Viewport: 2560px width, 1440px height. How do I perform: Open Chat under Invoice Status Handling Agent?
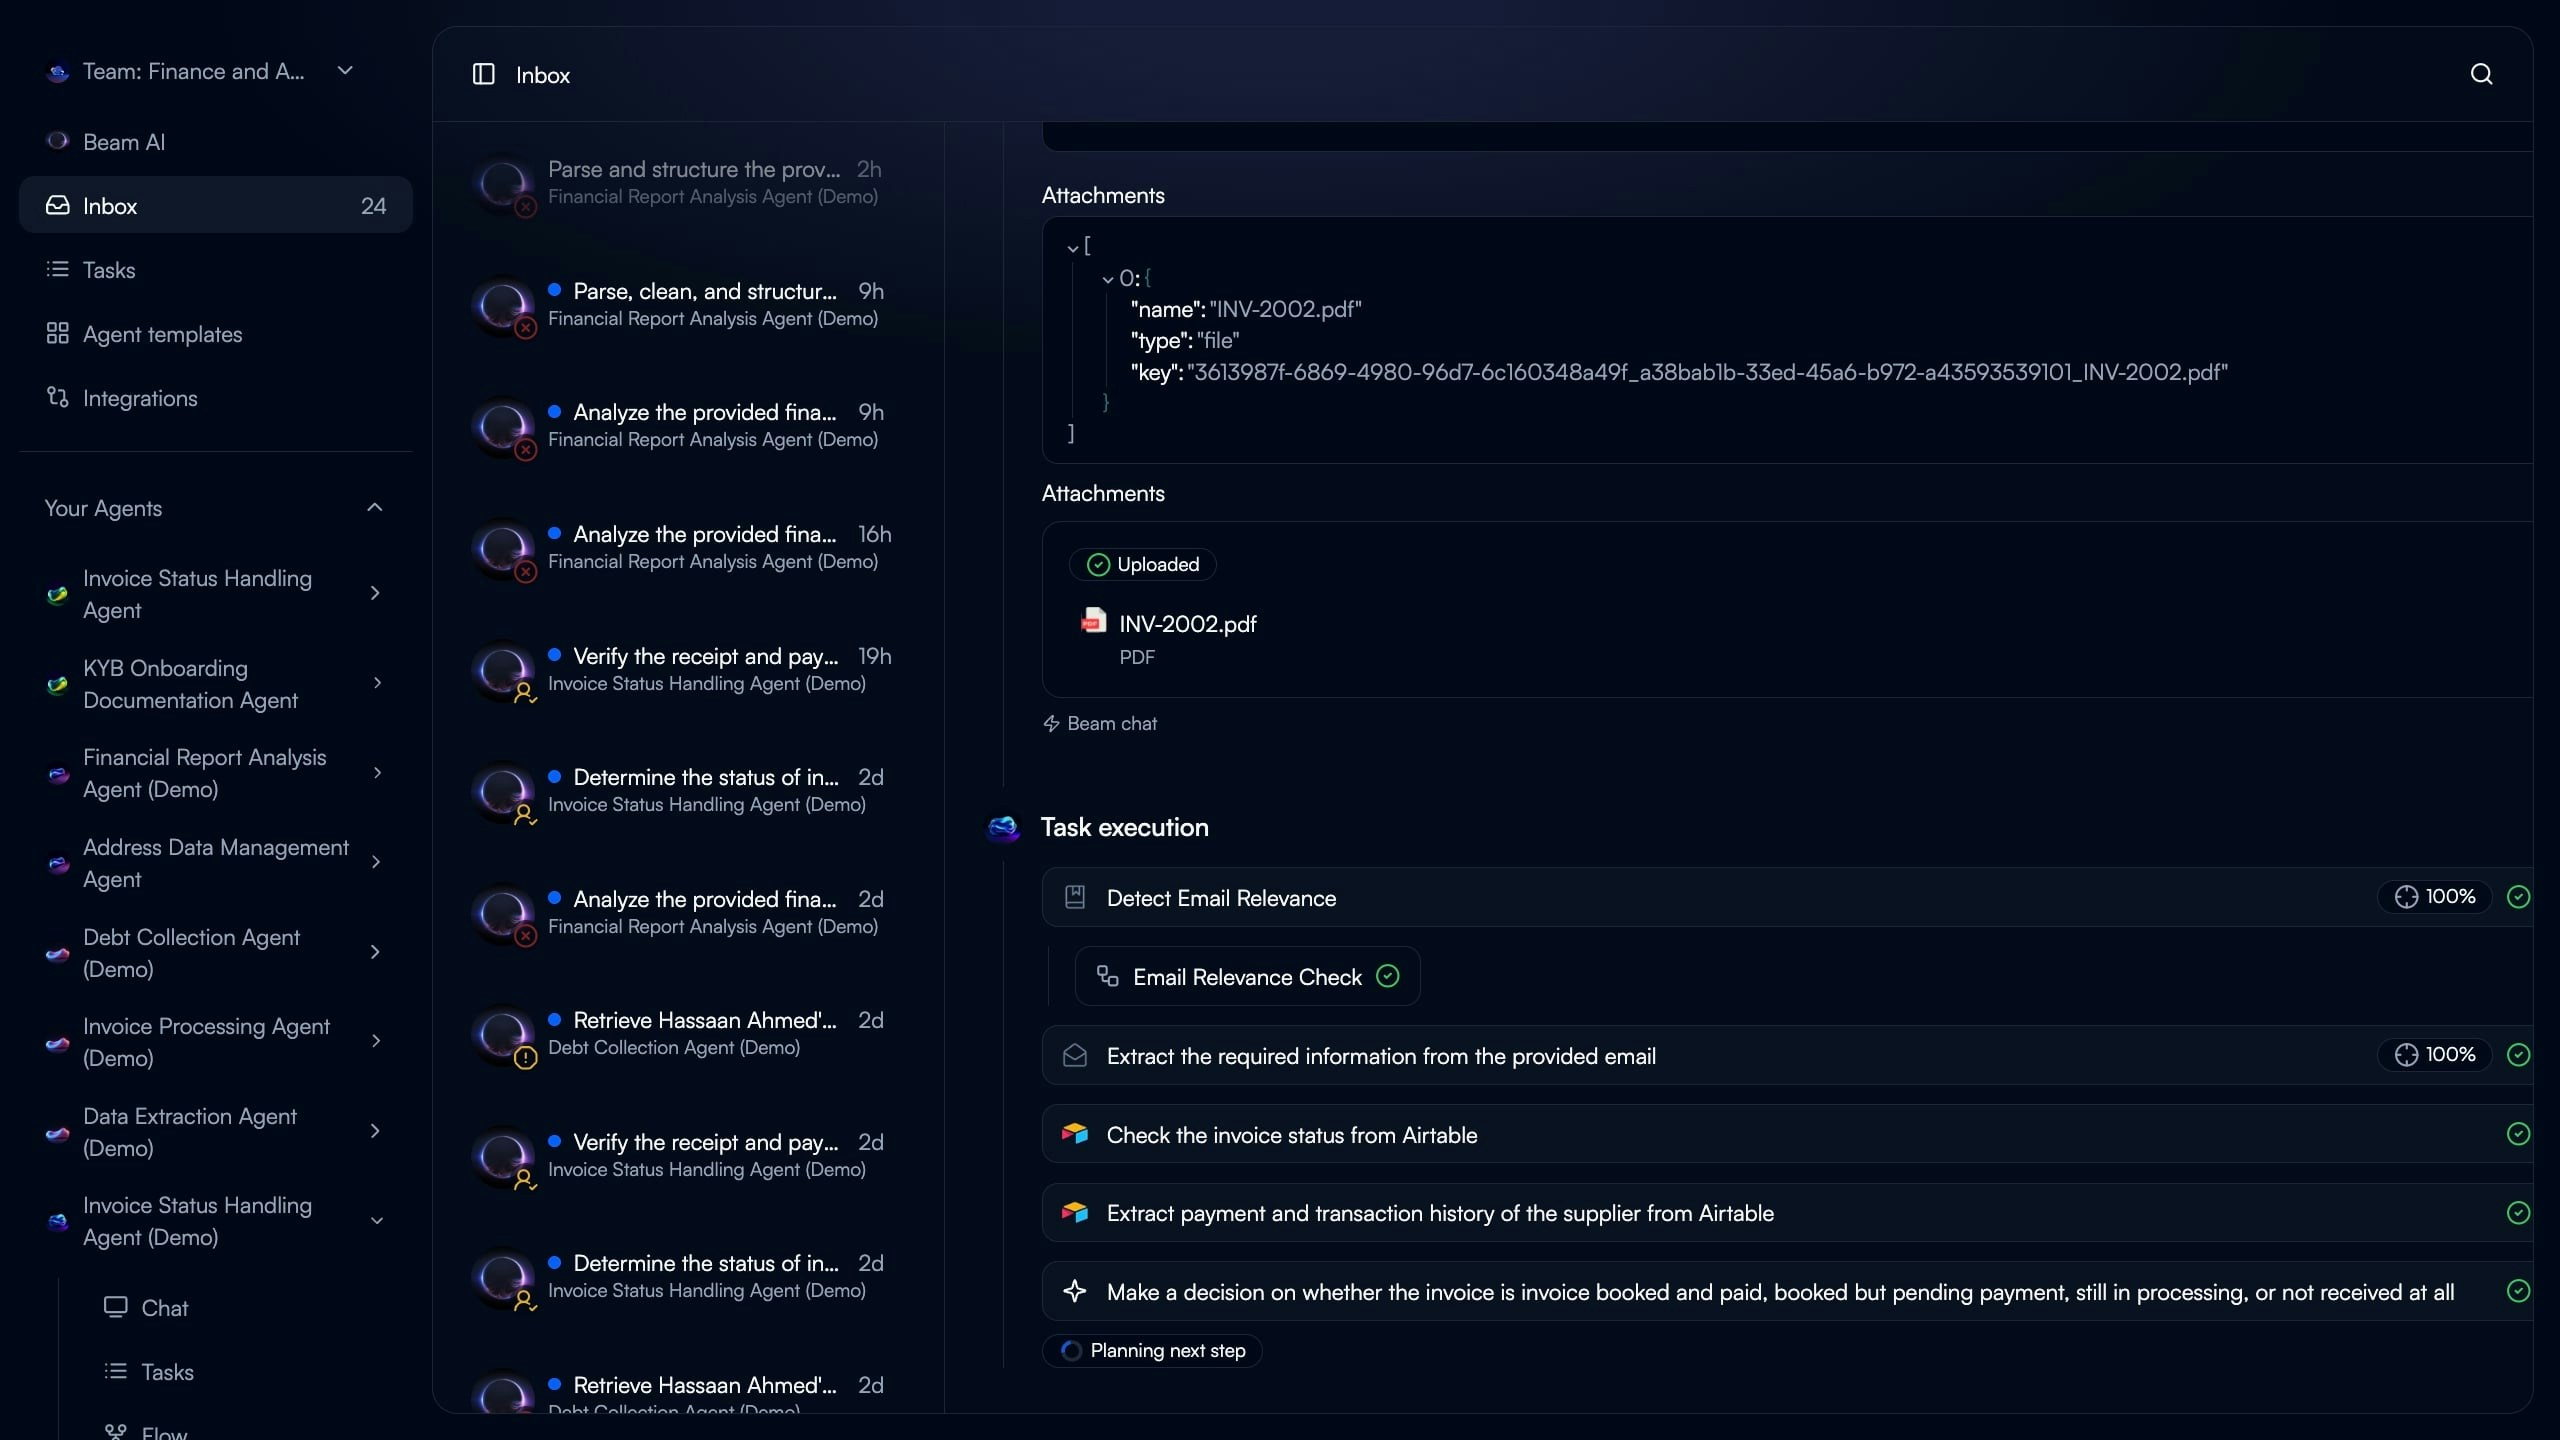tap(164, 1308)
